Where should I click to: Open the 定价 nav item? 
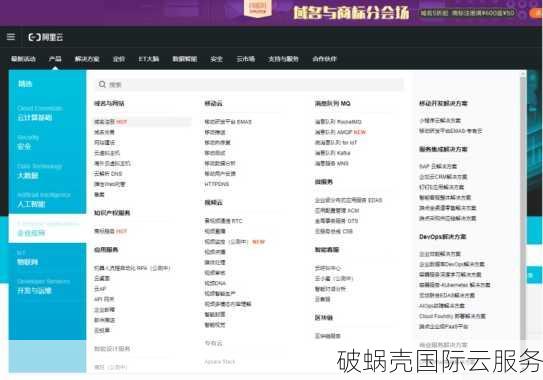tap(119, 59)
